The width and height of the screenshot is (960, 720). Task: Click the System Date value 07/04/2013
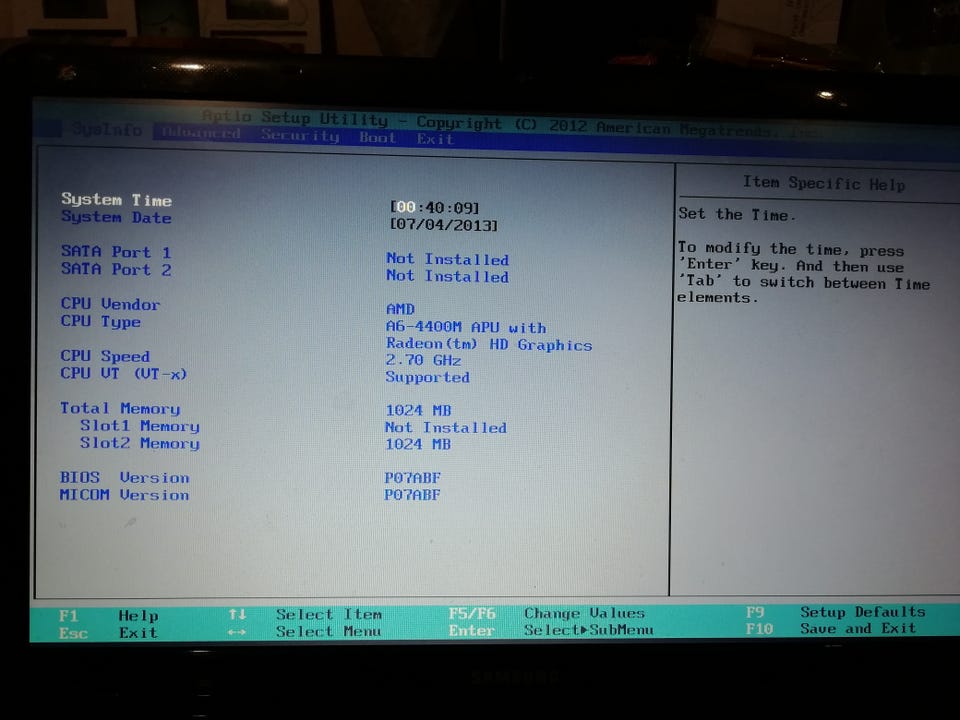444,225
